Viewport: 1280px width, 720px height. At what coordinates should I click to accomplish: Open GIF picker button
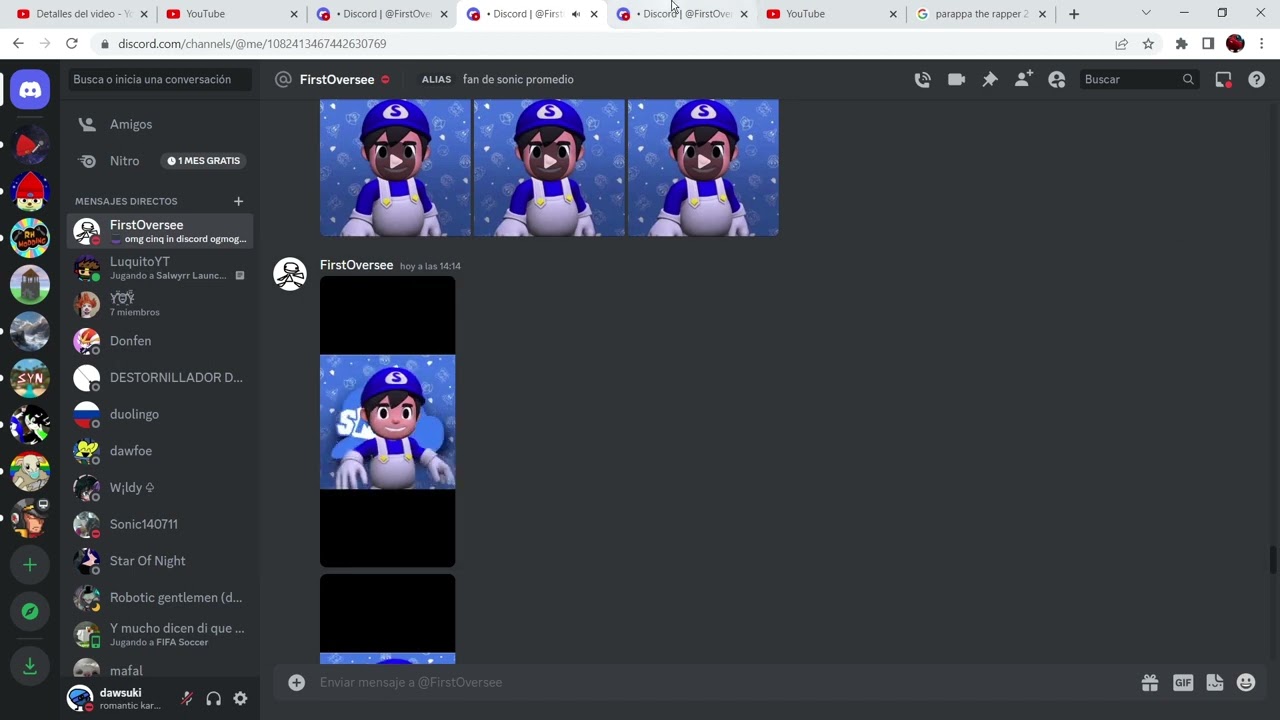(x=1183, y=682)
